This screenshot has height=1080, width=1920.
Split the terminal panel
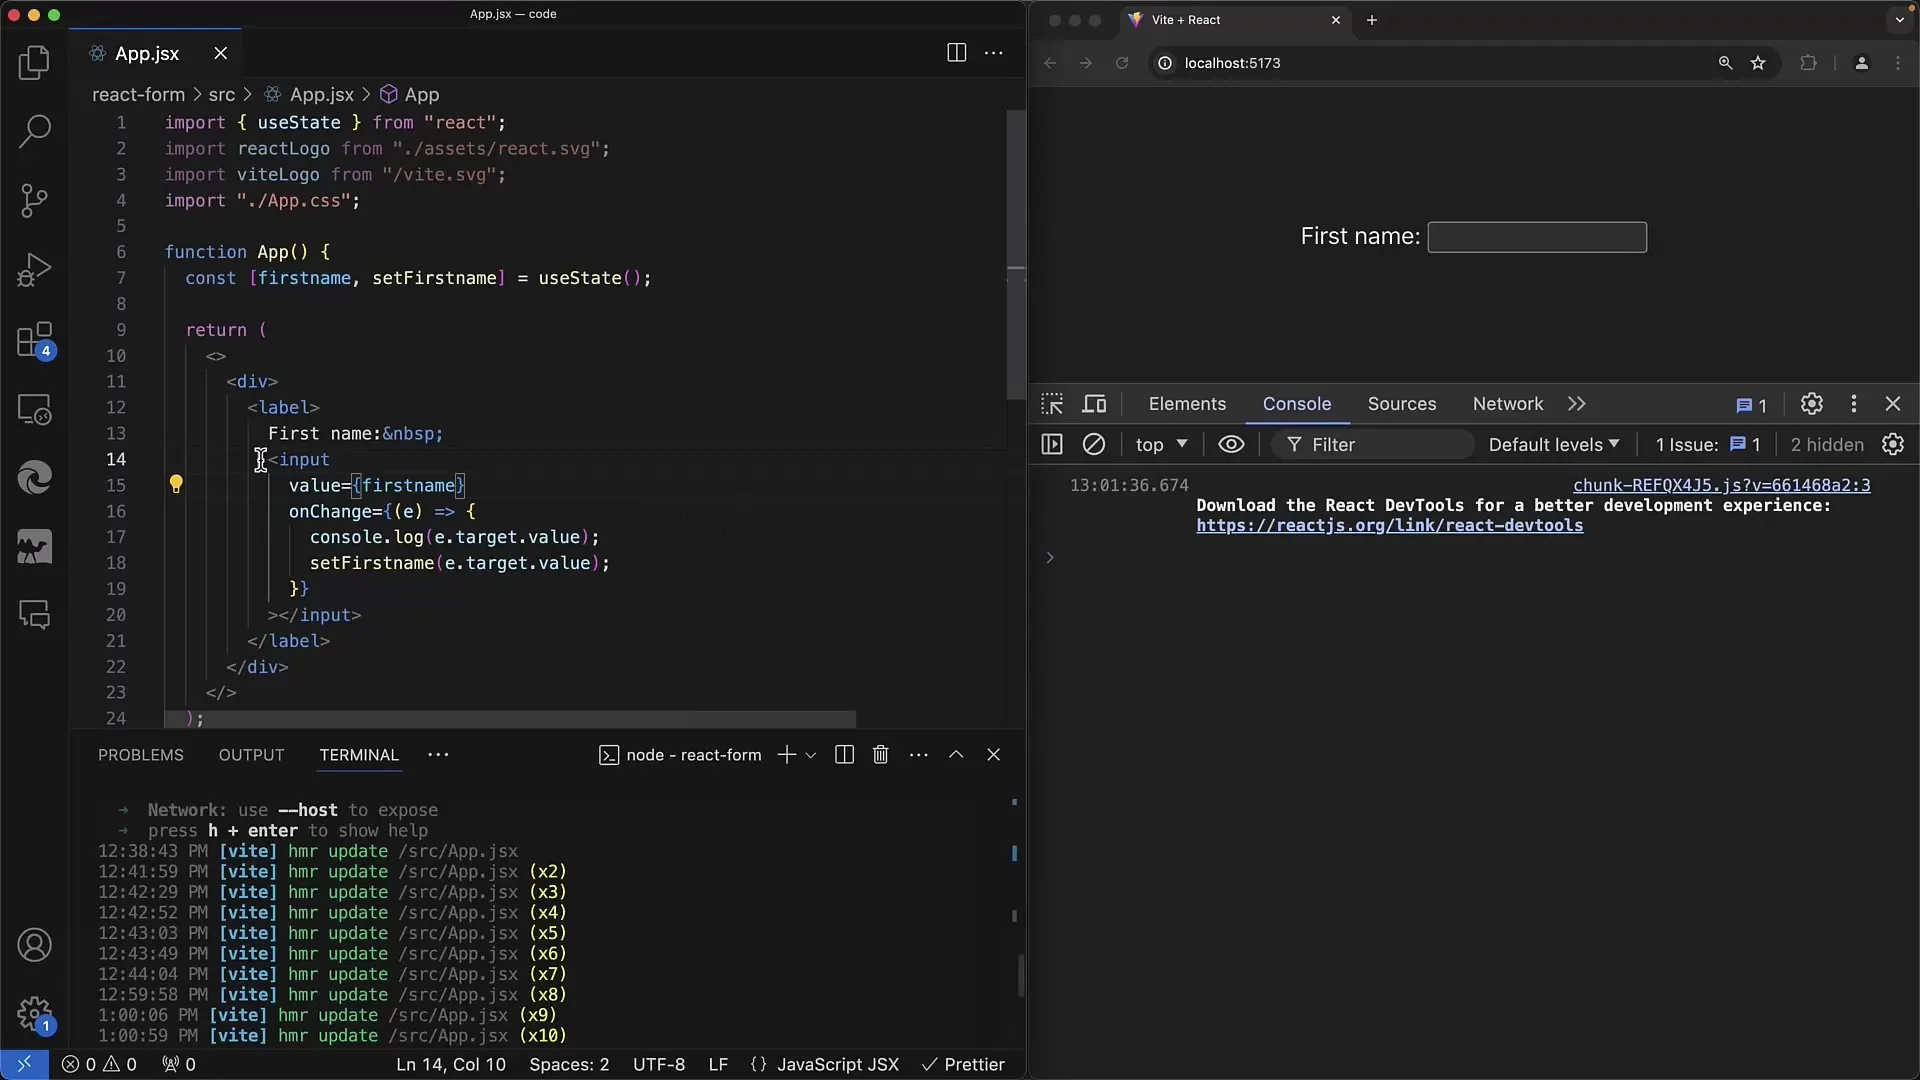click(x=844, y=755)
